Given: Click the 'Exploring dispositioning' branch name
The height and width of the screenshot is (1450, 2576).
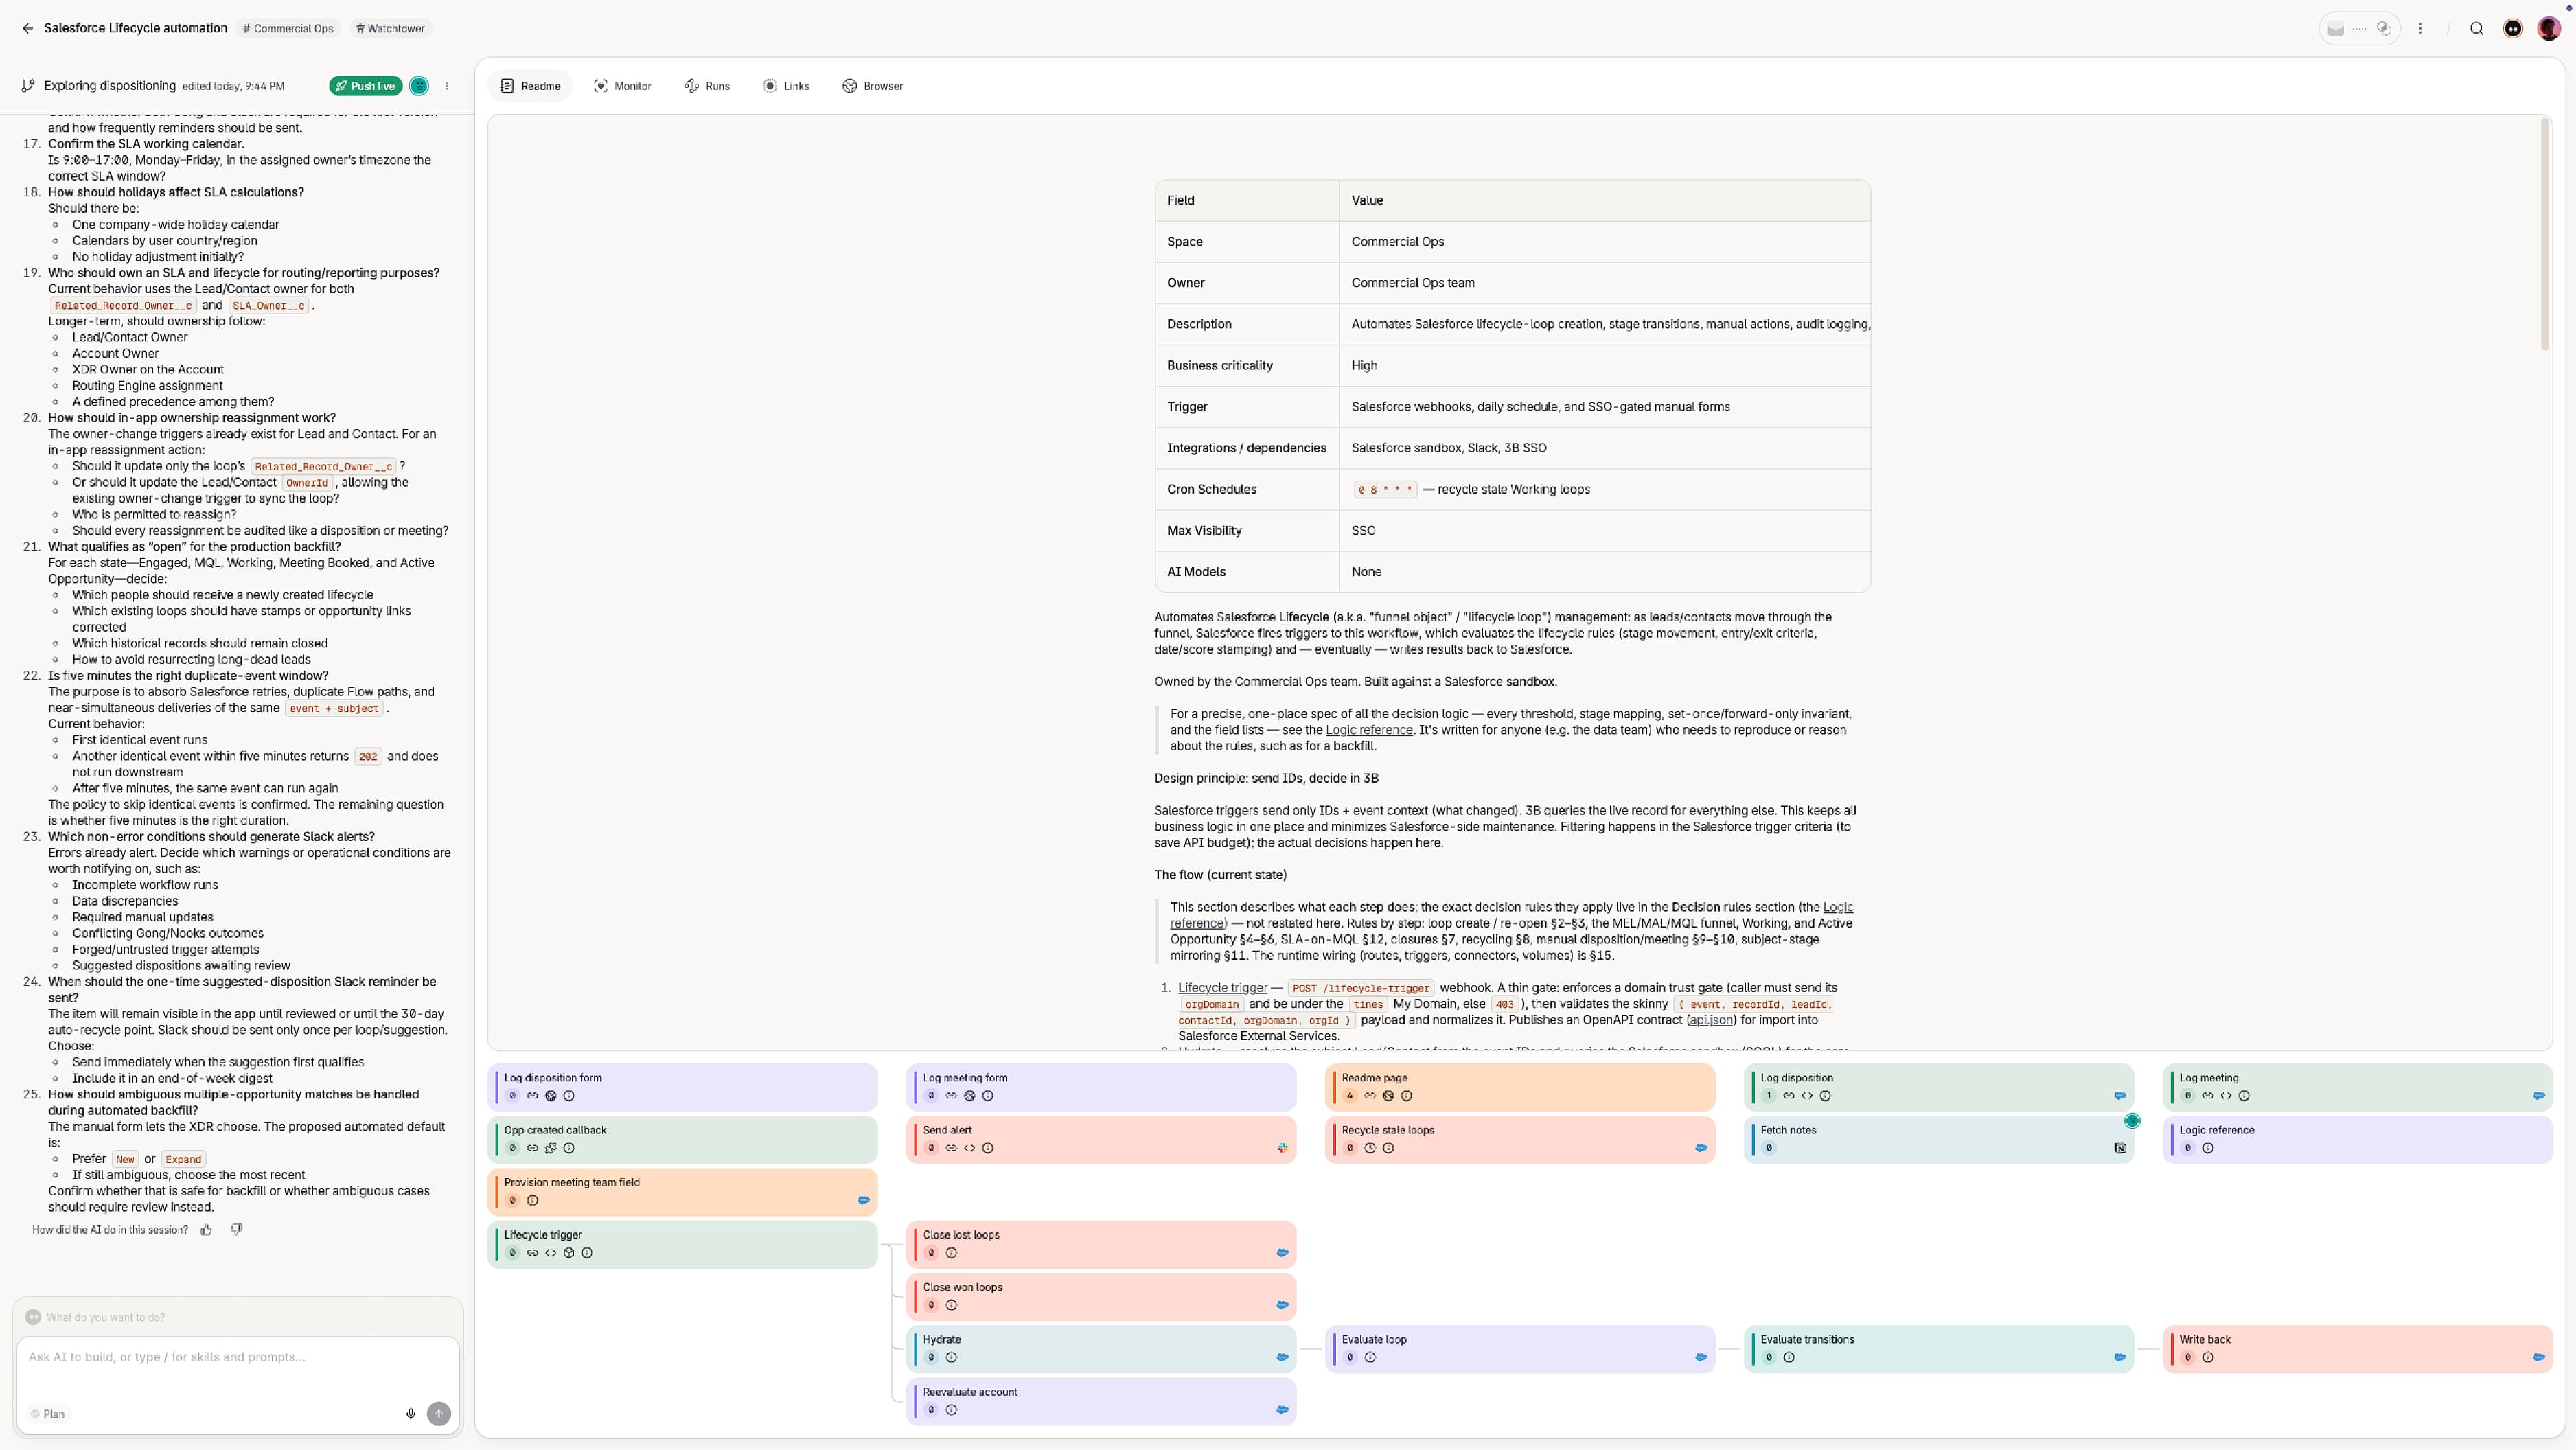Looking at the screenshot, I should 110,86.
